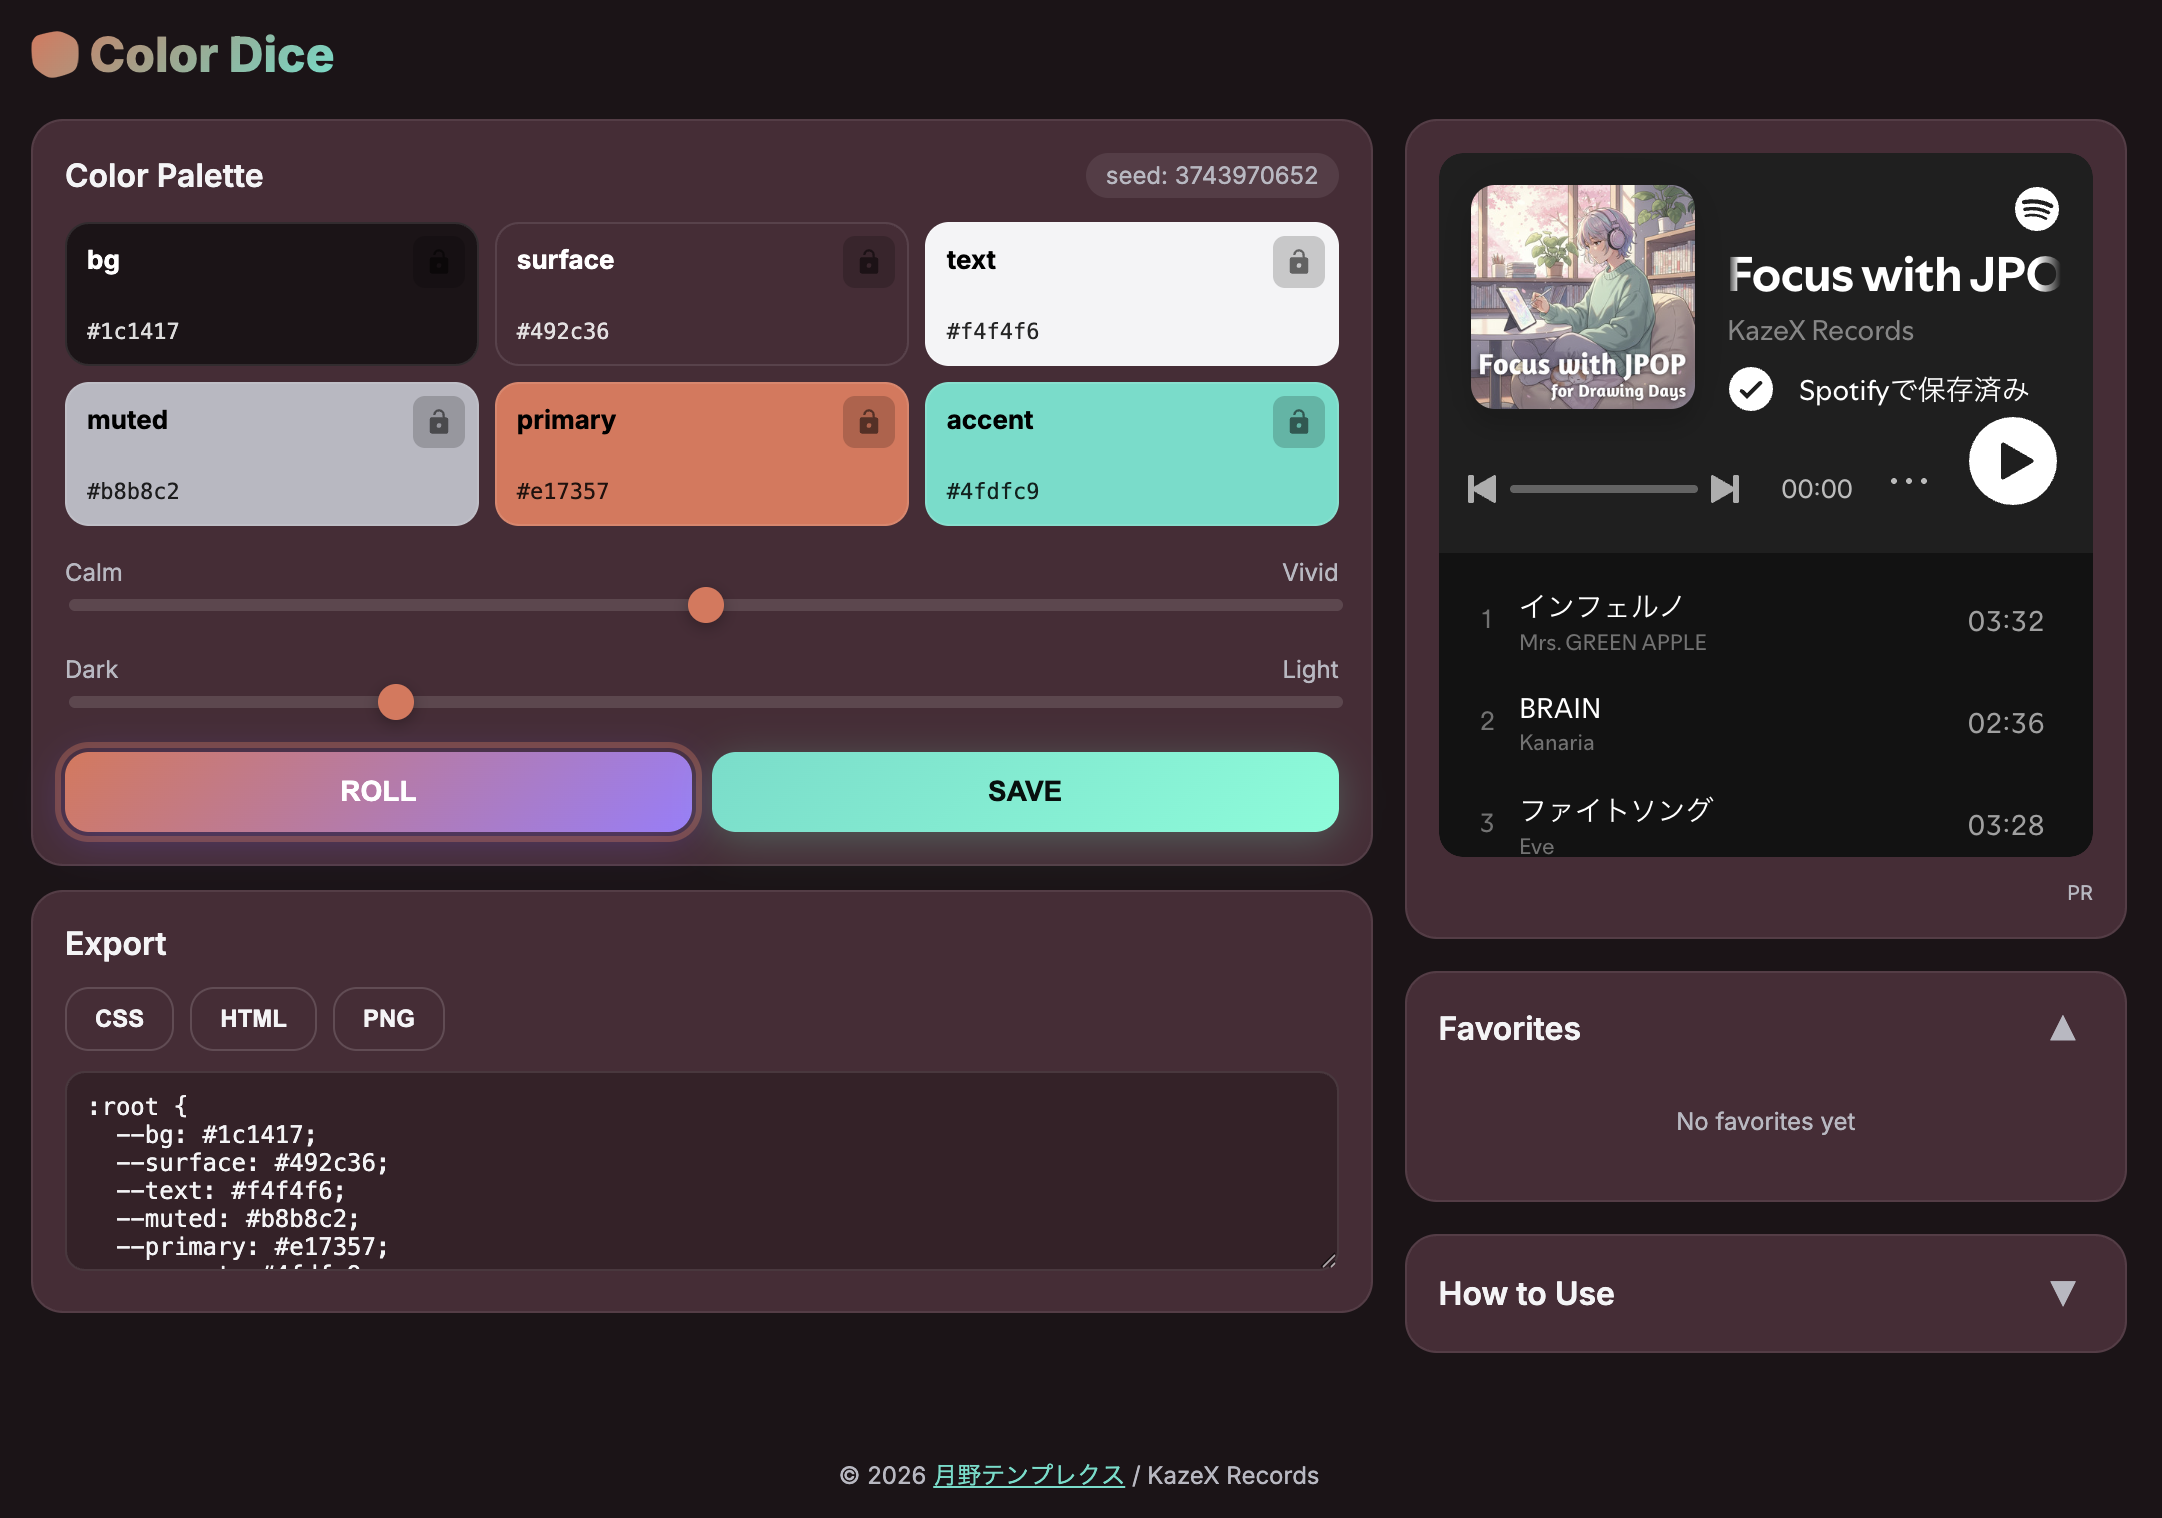This screenshot has height=1518, width=2162.
Task: Click the Color Dice logo icon
Action: click(55, 55)
